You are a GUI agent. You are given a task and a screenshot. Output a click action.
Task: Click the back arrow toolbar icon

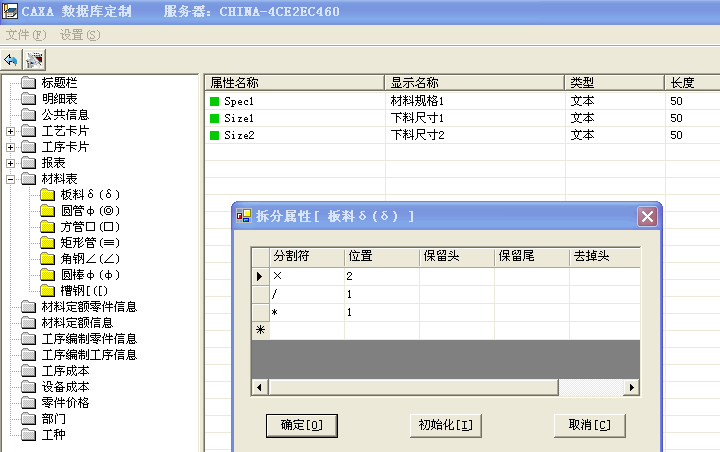click(x=12, y=60)
